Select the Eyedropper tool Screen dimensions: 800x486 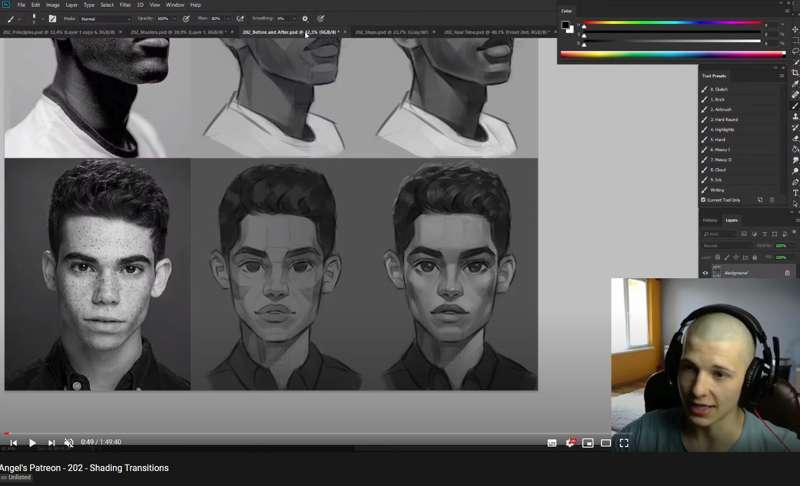point(795,84)
